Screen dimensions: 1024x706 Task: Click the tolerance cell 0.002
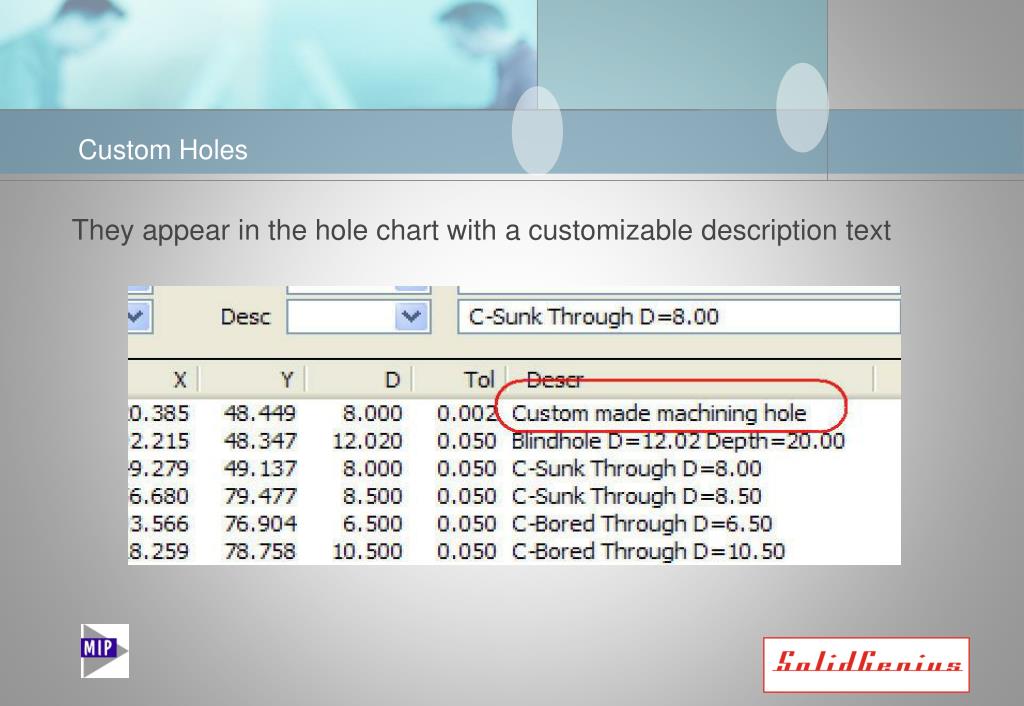pos(466,413)
